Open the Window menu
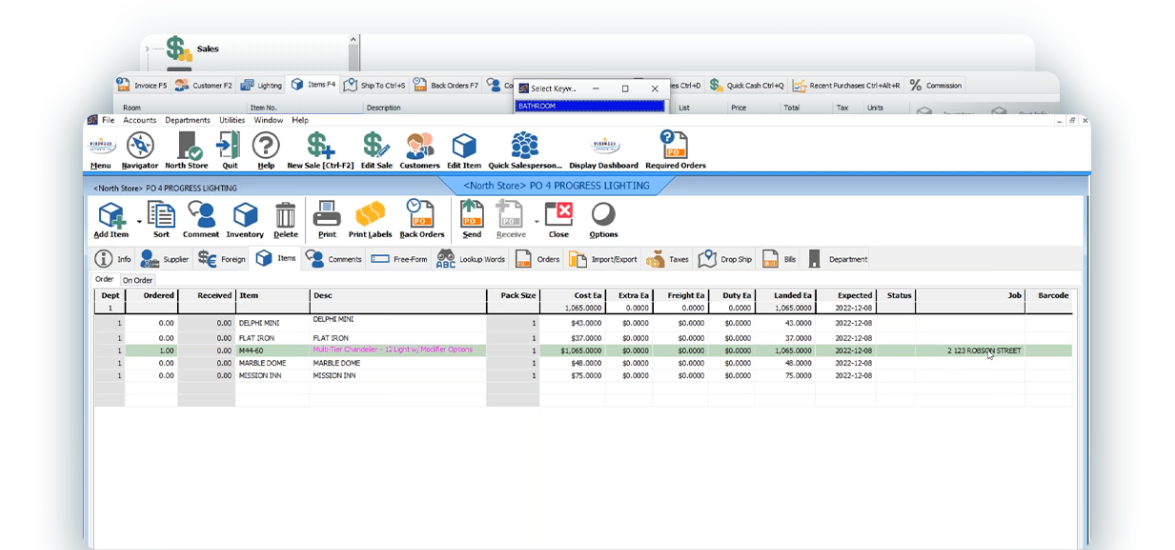The width and height of the screenshot is (1175, 550). [x=268, y=120]
